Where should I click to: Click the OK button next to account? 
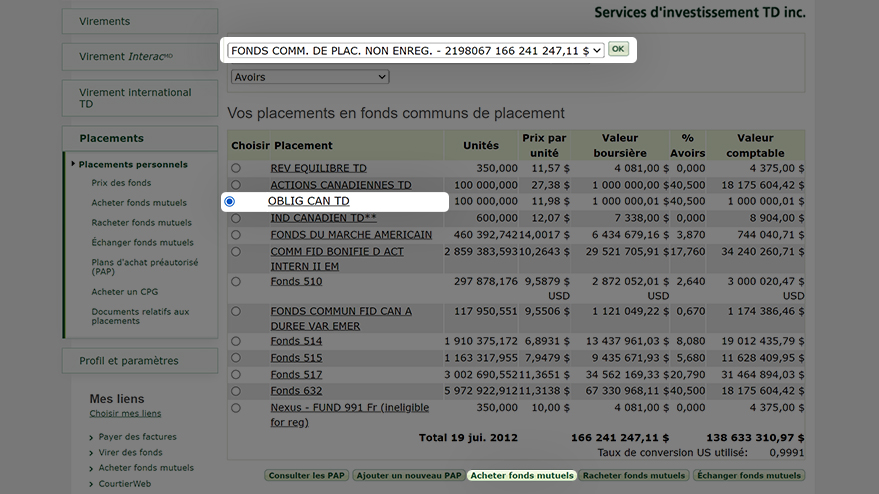coord(618,49)
